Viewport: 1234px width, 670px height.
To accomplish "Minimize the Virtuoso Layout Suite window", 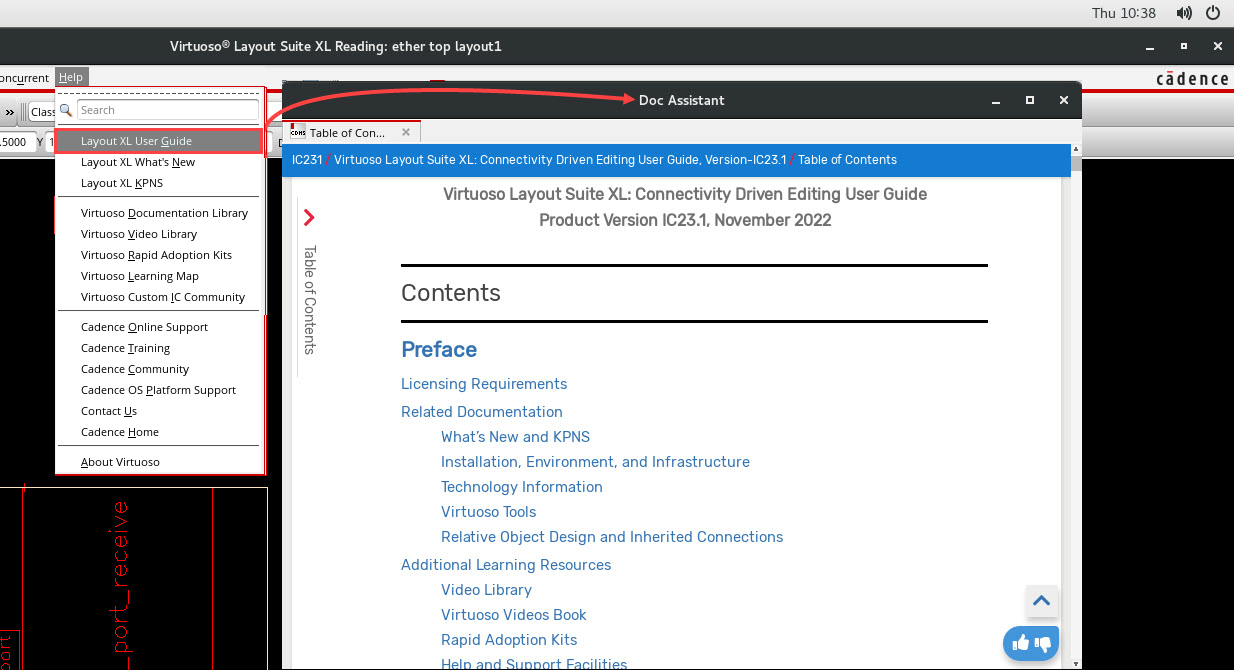I will tap(1150, 47).
